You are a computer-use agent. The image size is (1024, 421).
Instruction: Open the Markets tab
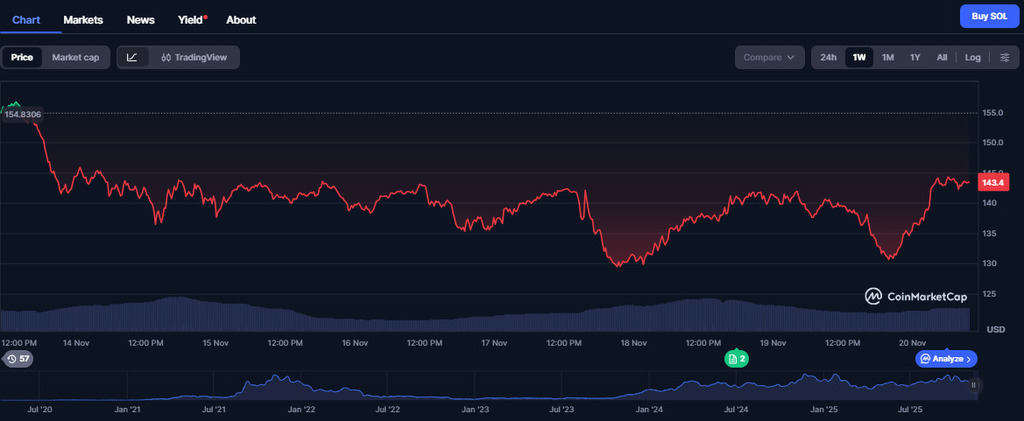click(x=83, y=19)
